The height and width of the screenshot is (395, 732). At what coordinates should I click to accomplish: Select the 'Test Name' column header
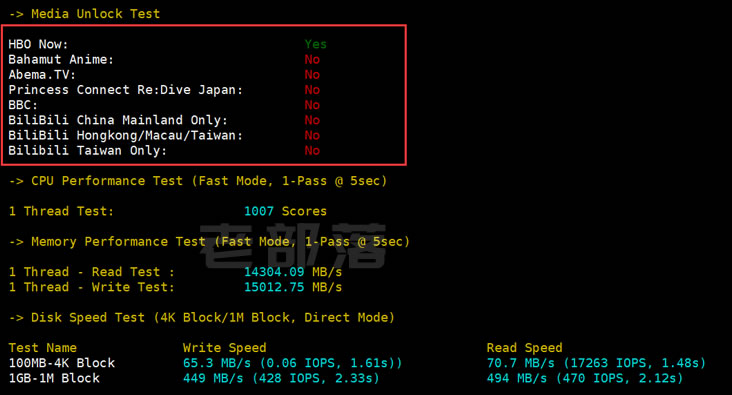click(x=42, y=348)
